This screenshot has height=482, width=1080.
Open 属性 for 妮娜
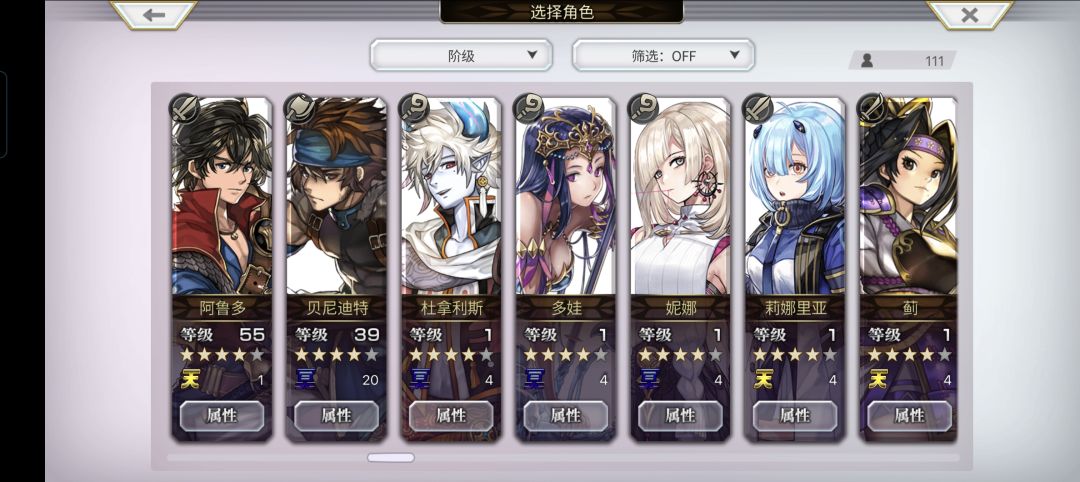[680, 415]
